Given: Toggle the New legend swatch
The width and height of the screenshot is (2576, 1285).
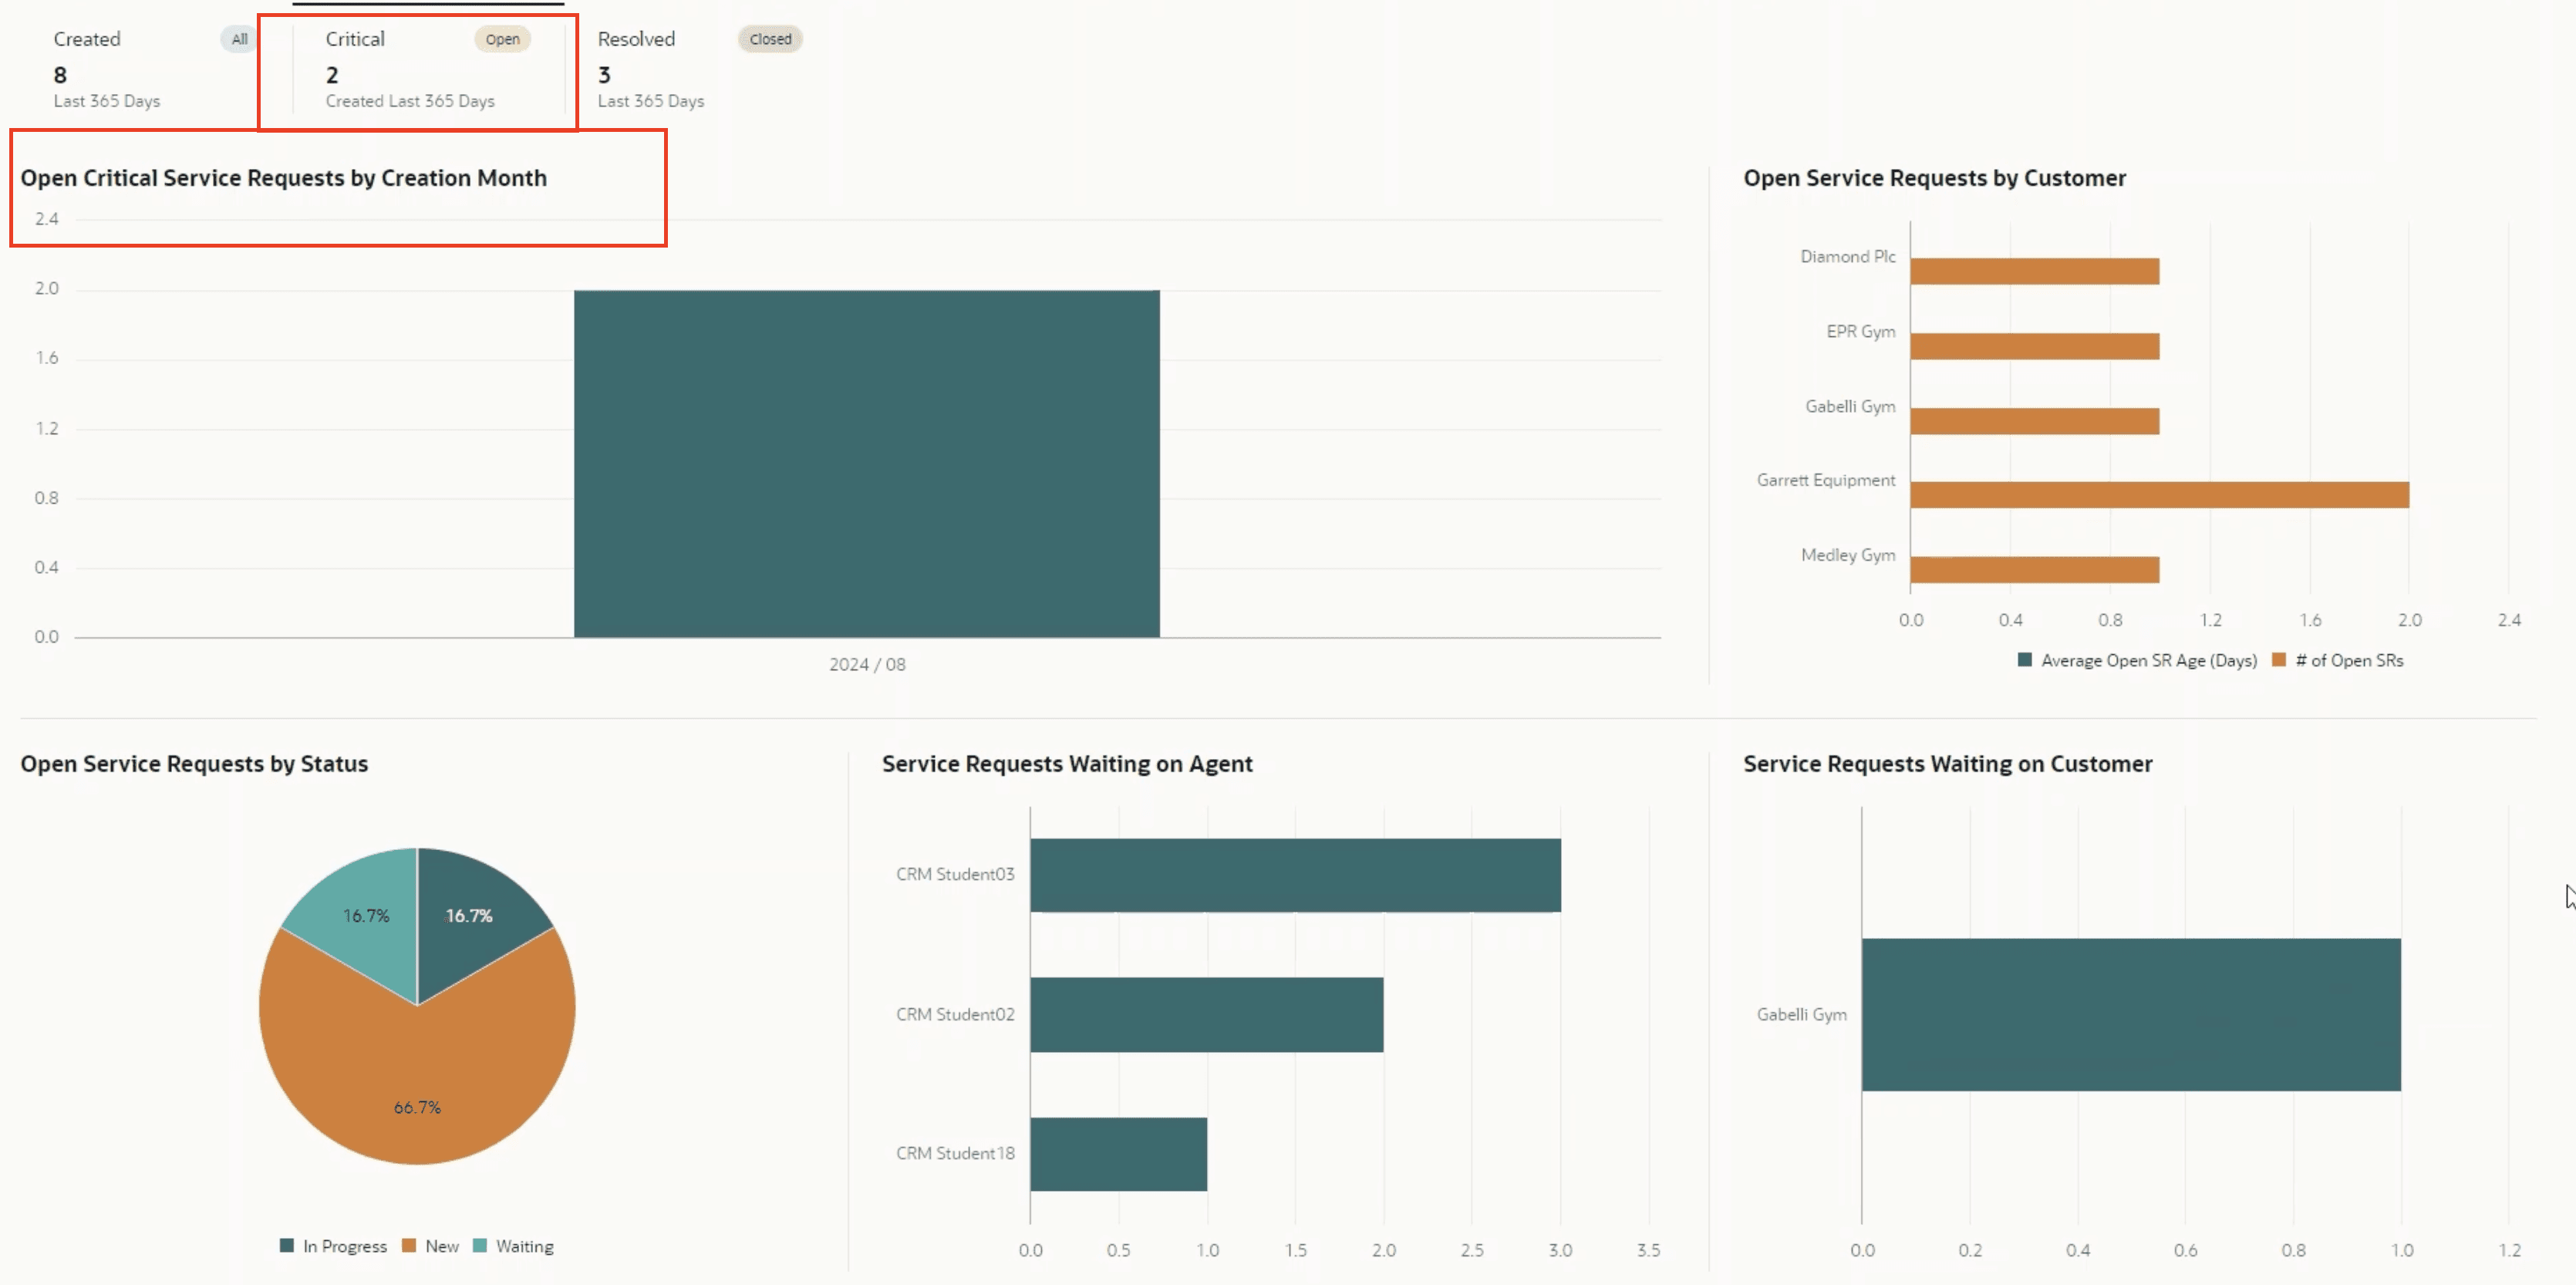Looking at the screenshot, I should pos(408,1246).
